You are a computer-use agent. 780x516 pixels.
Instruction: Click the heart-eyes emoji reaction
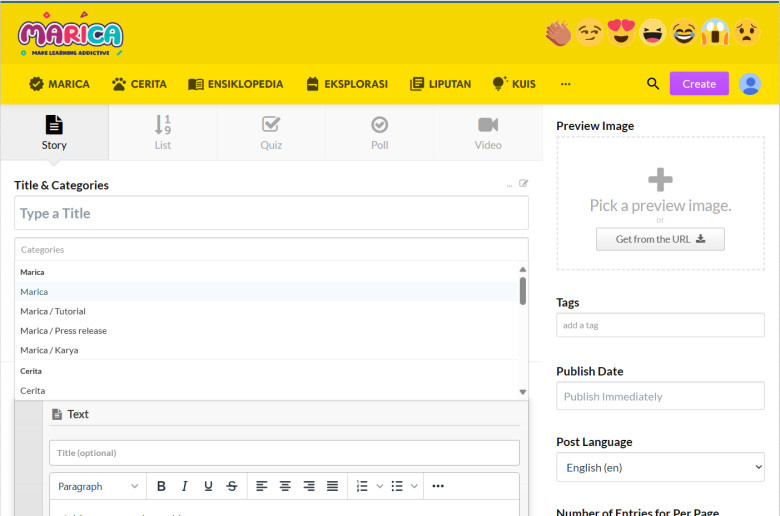622,33
